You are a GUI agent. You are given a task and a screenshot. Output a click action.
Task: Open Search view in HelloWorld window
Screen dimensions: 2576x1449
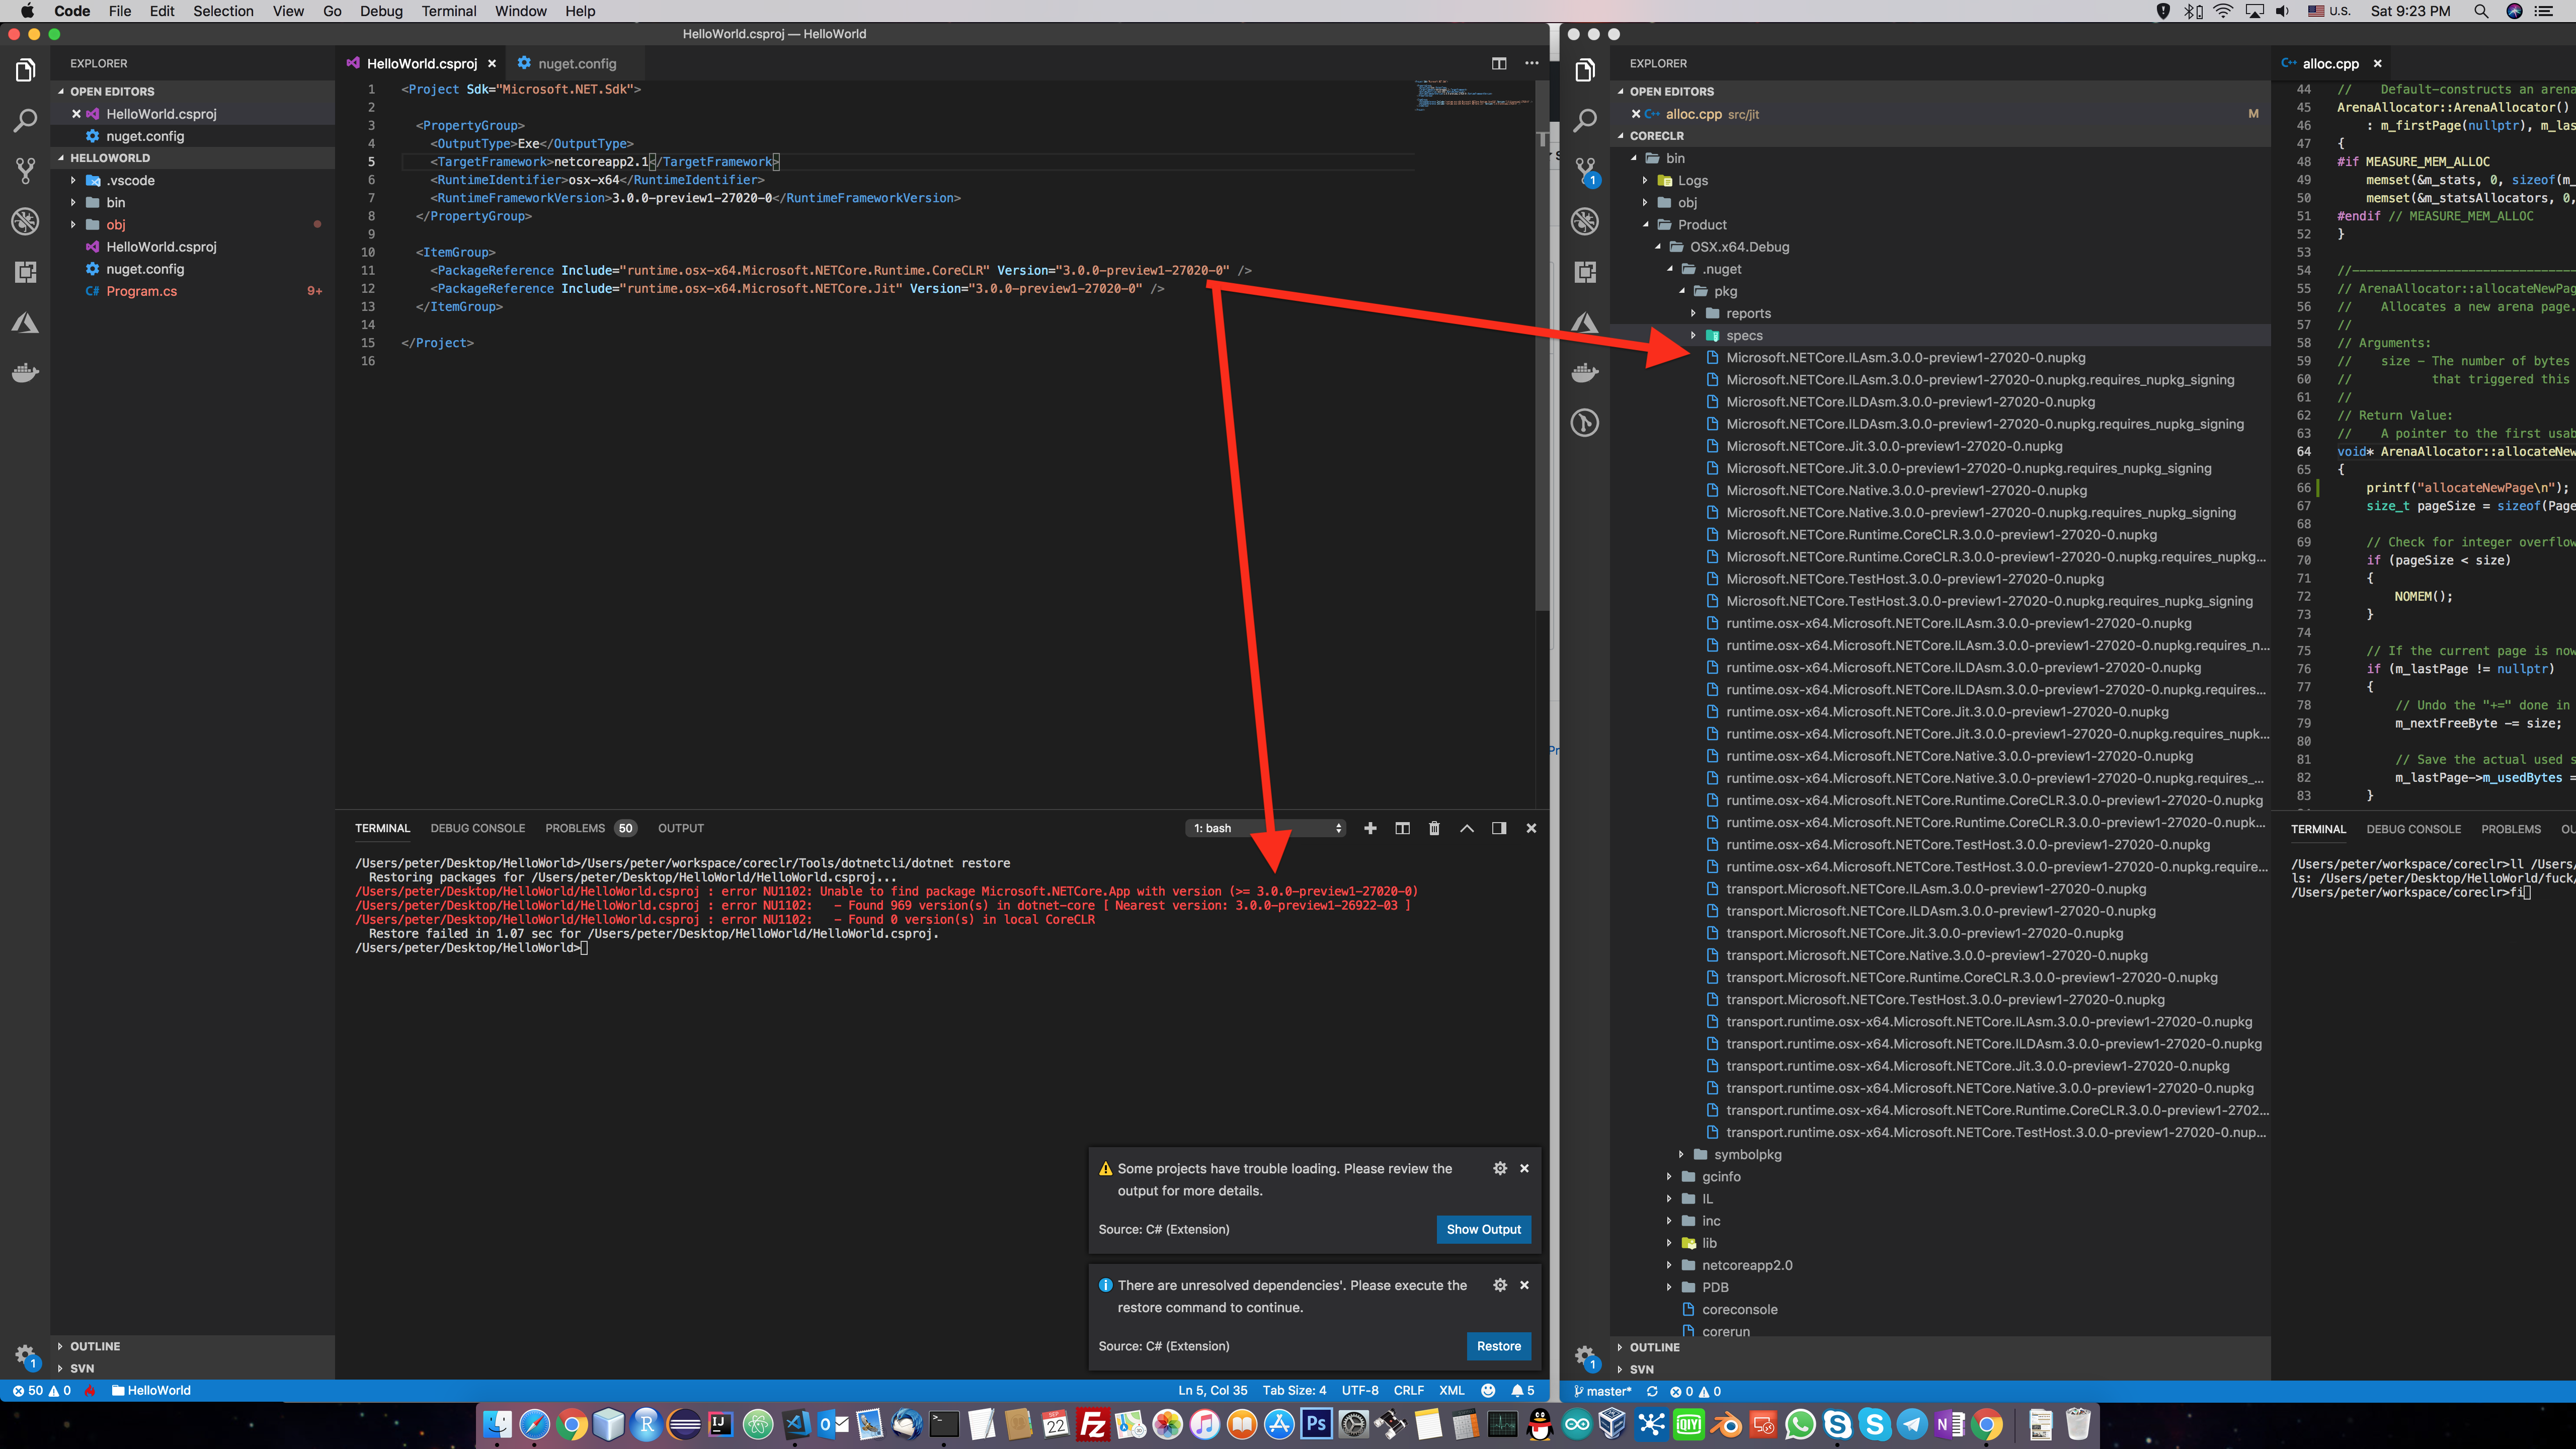25,120
